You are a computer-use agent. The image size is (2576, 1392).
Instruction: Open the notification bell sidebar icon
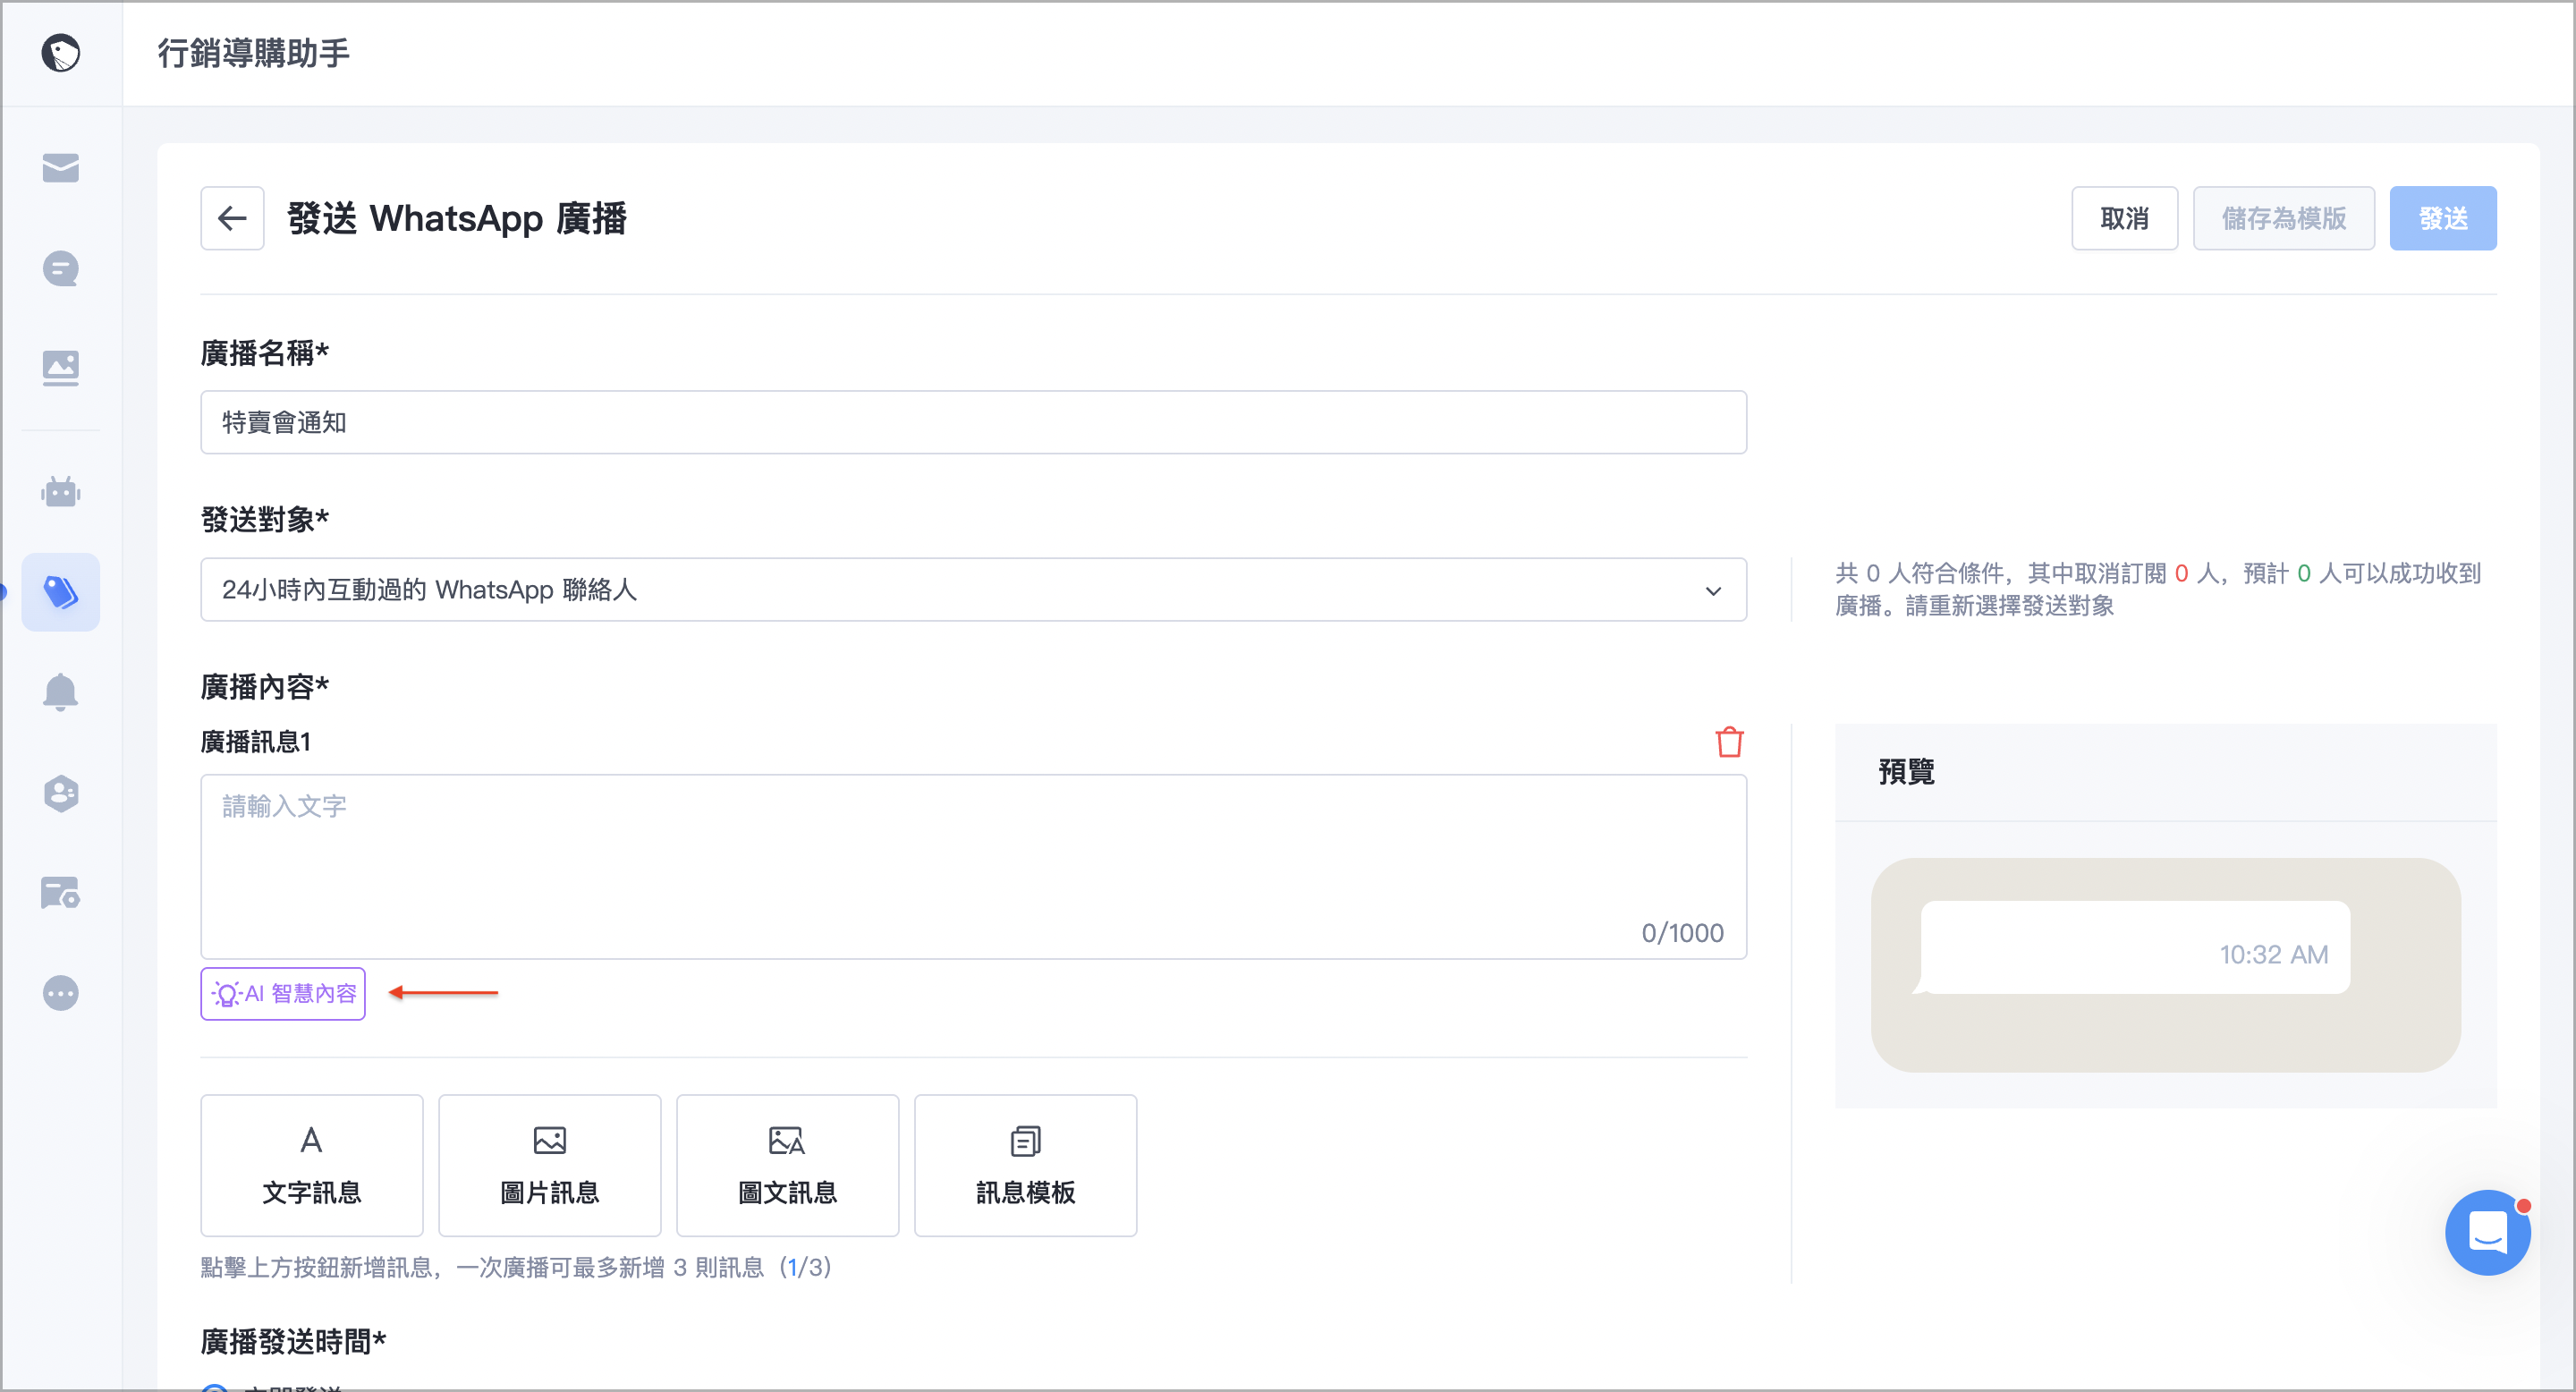coord(61,692)
